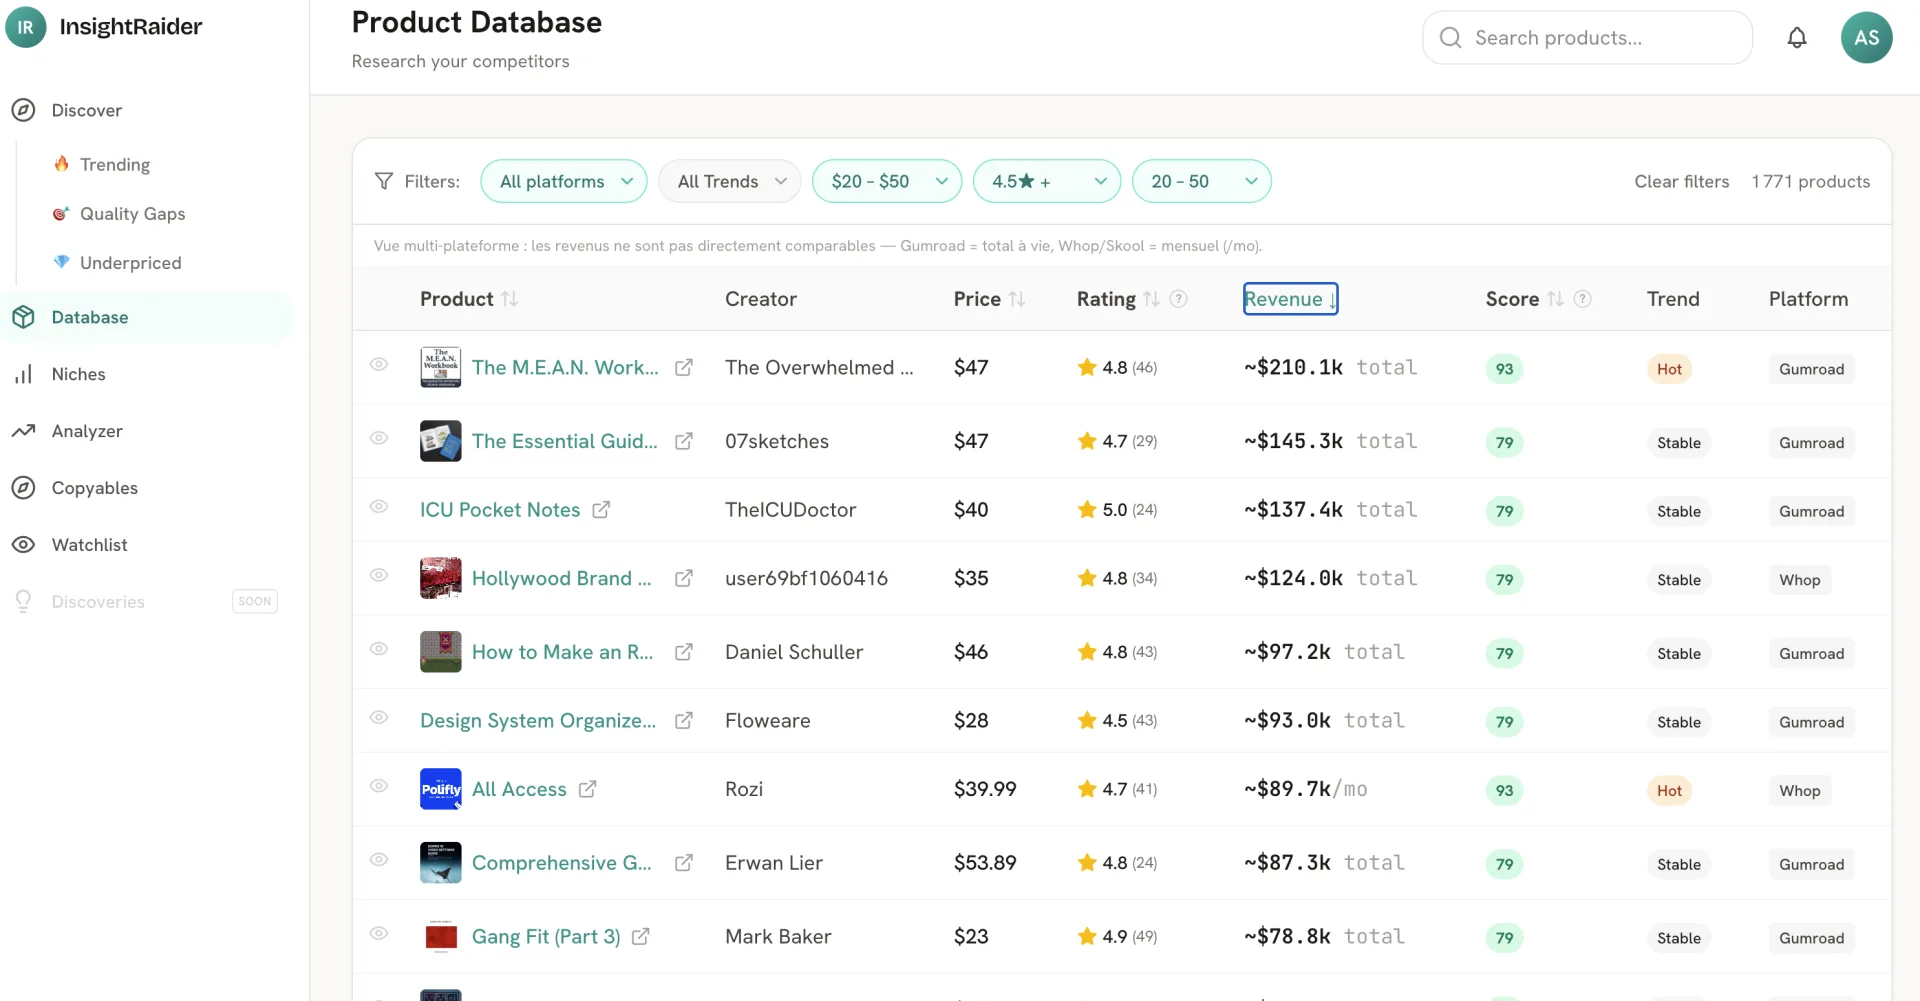This screenshot has height=1001, width=1920.
Task: Open Underpriced page
Action: [130, 263]
